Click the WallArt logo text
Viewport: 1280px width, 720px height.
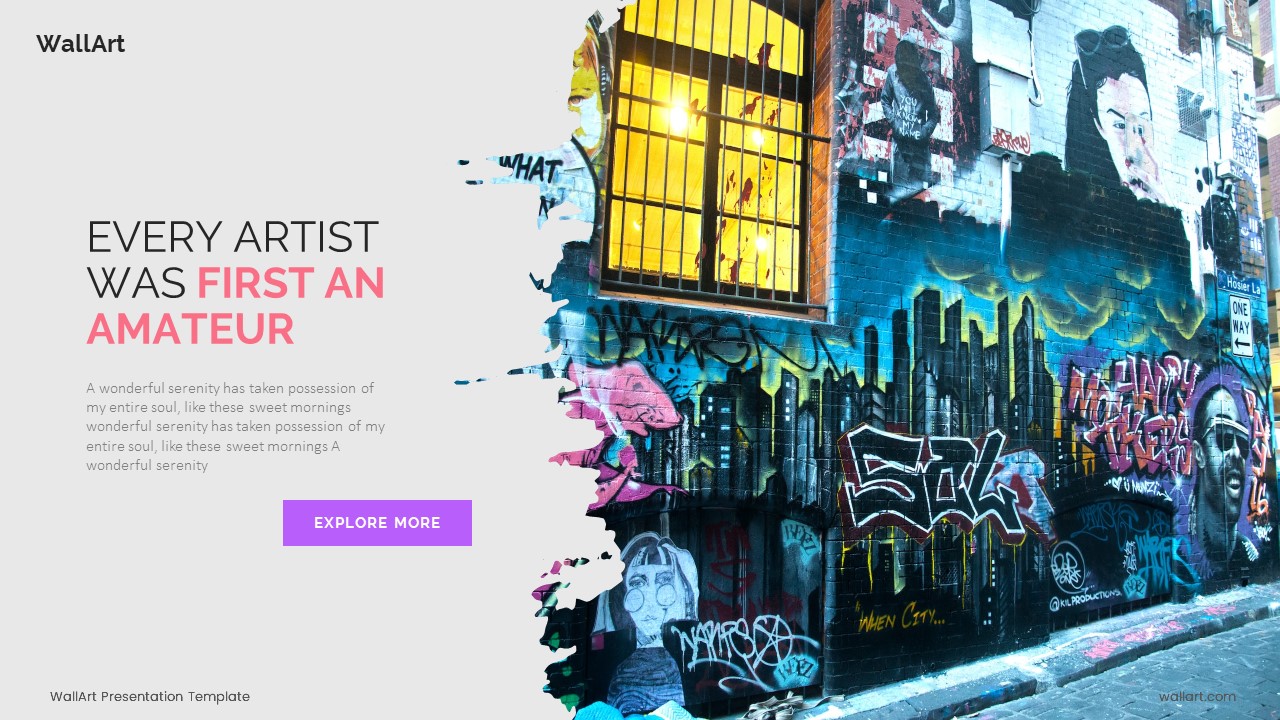[81, 44]
